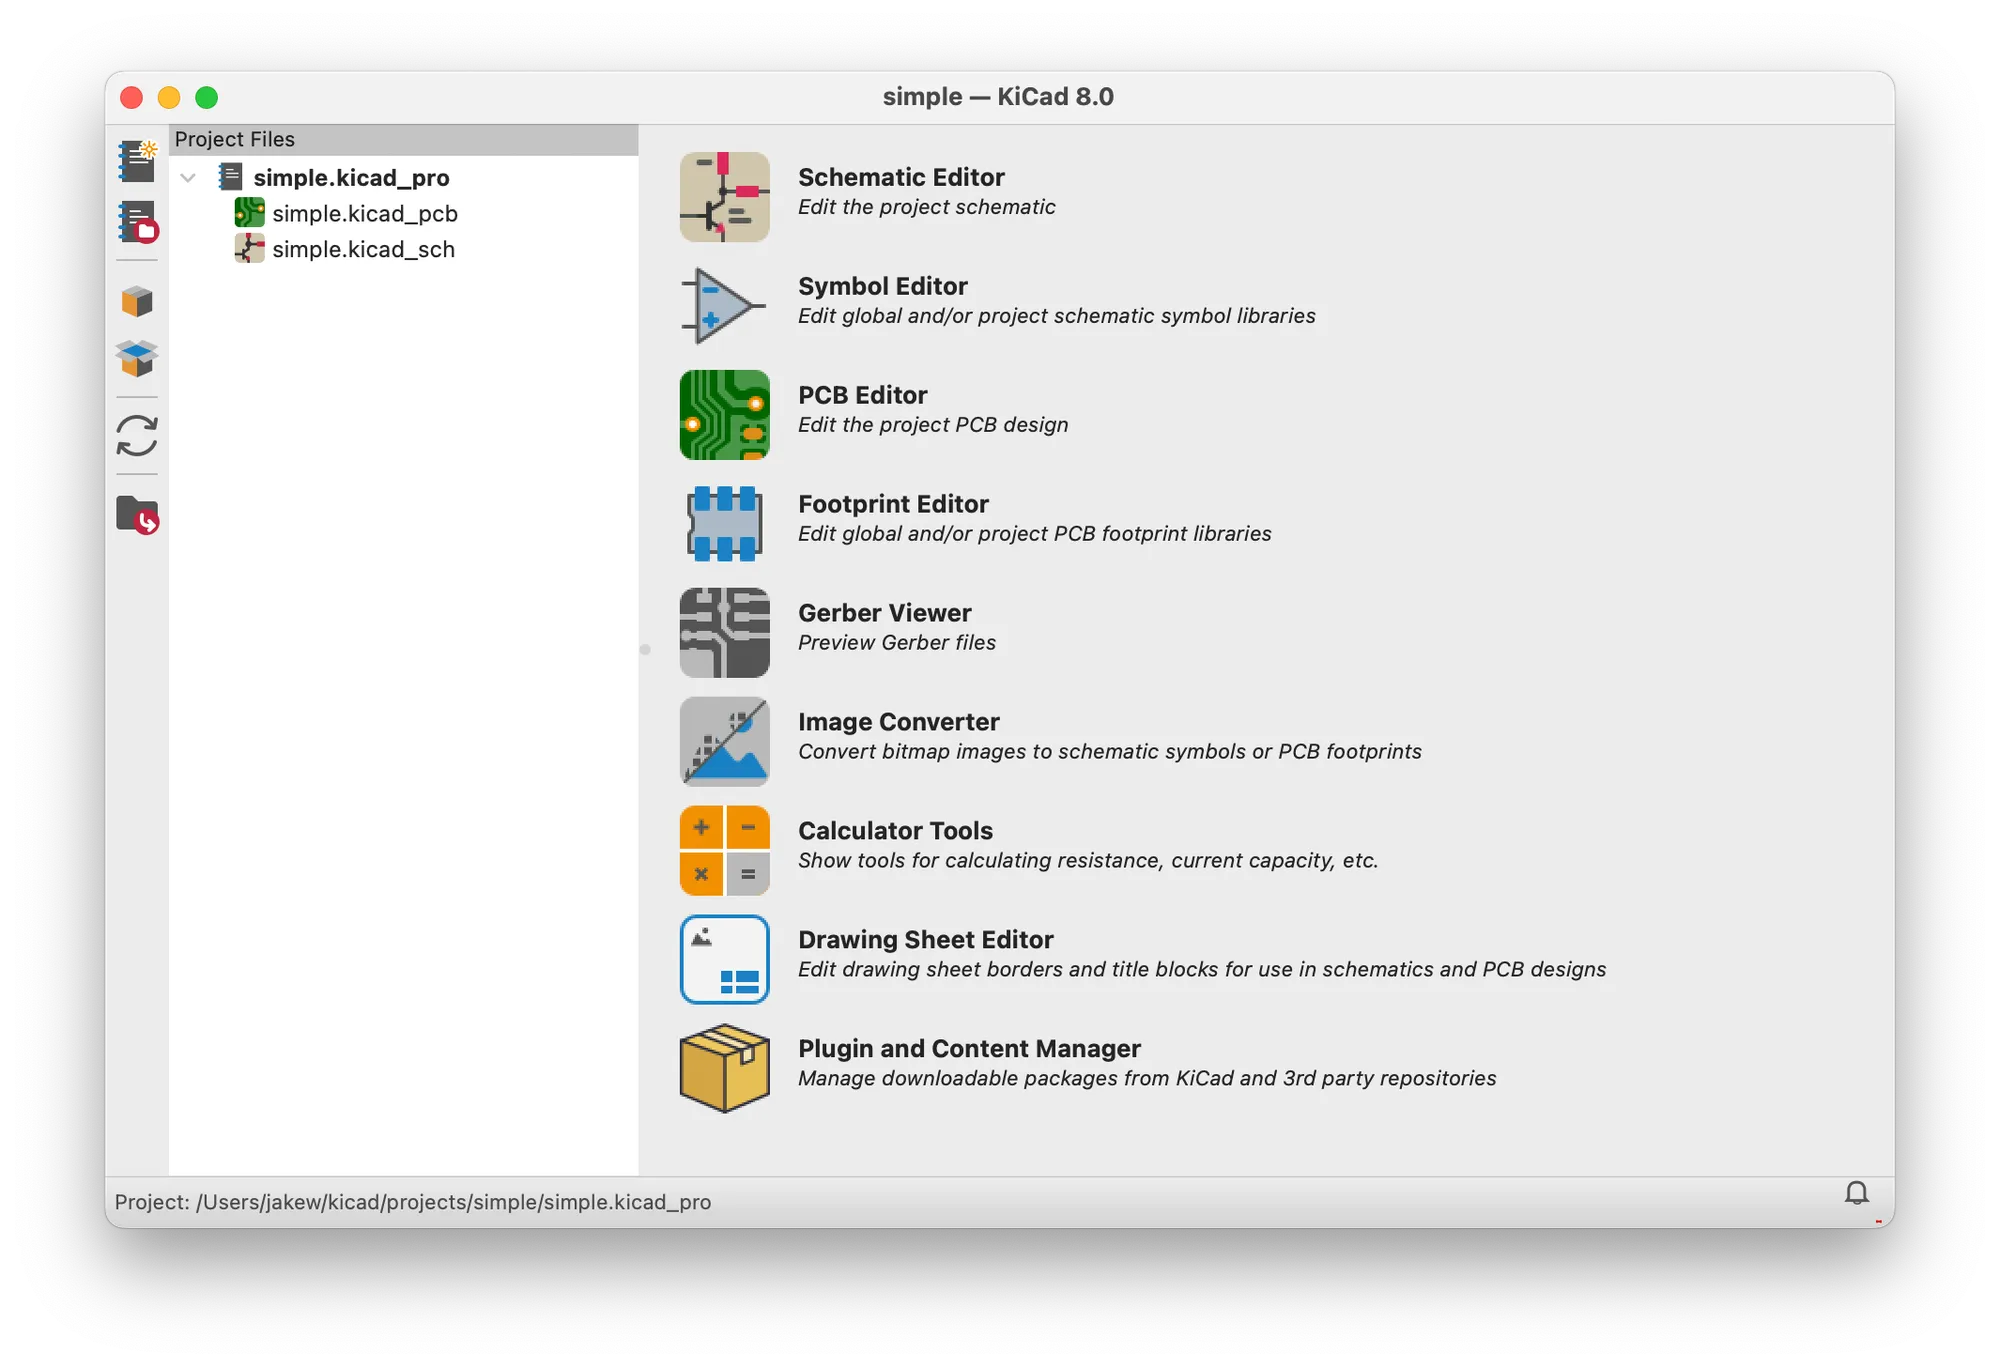Open Plugin and Content Manager box icon
This screenshot has height=1367, width=2000.
click(x=724, y=1069)
